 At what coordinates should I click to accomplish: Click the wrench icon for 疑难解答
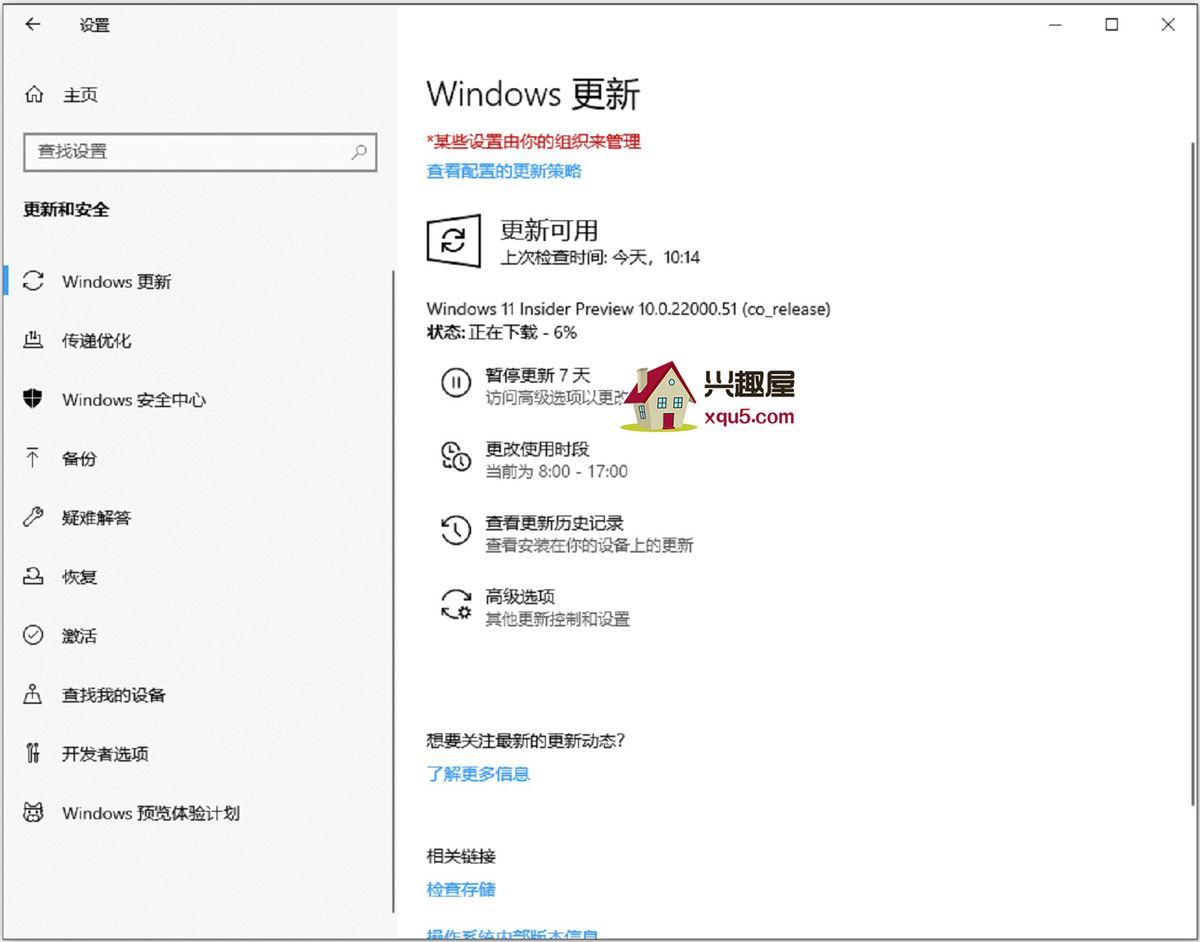pos(34,517)
